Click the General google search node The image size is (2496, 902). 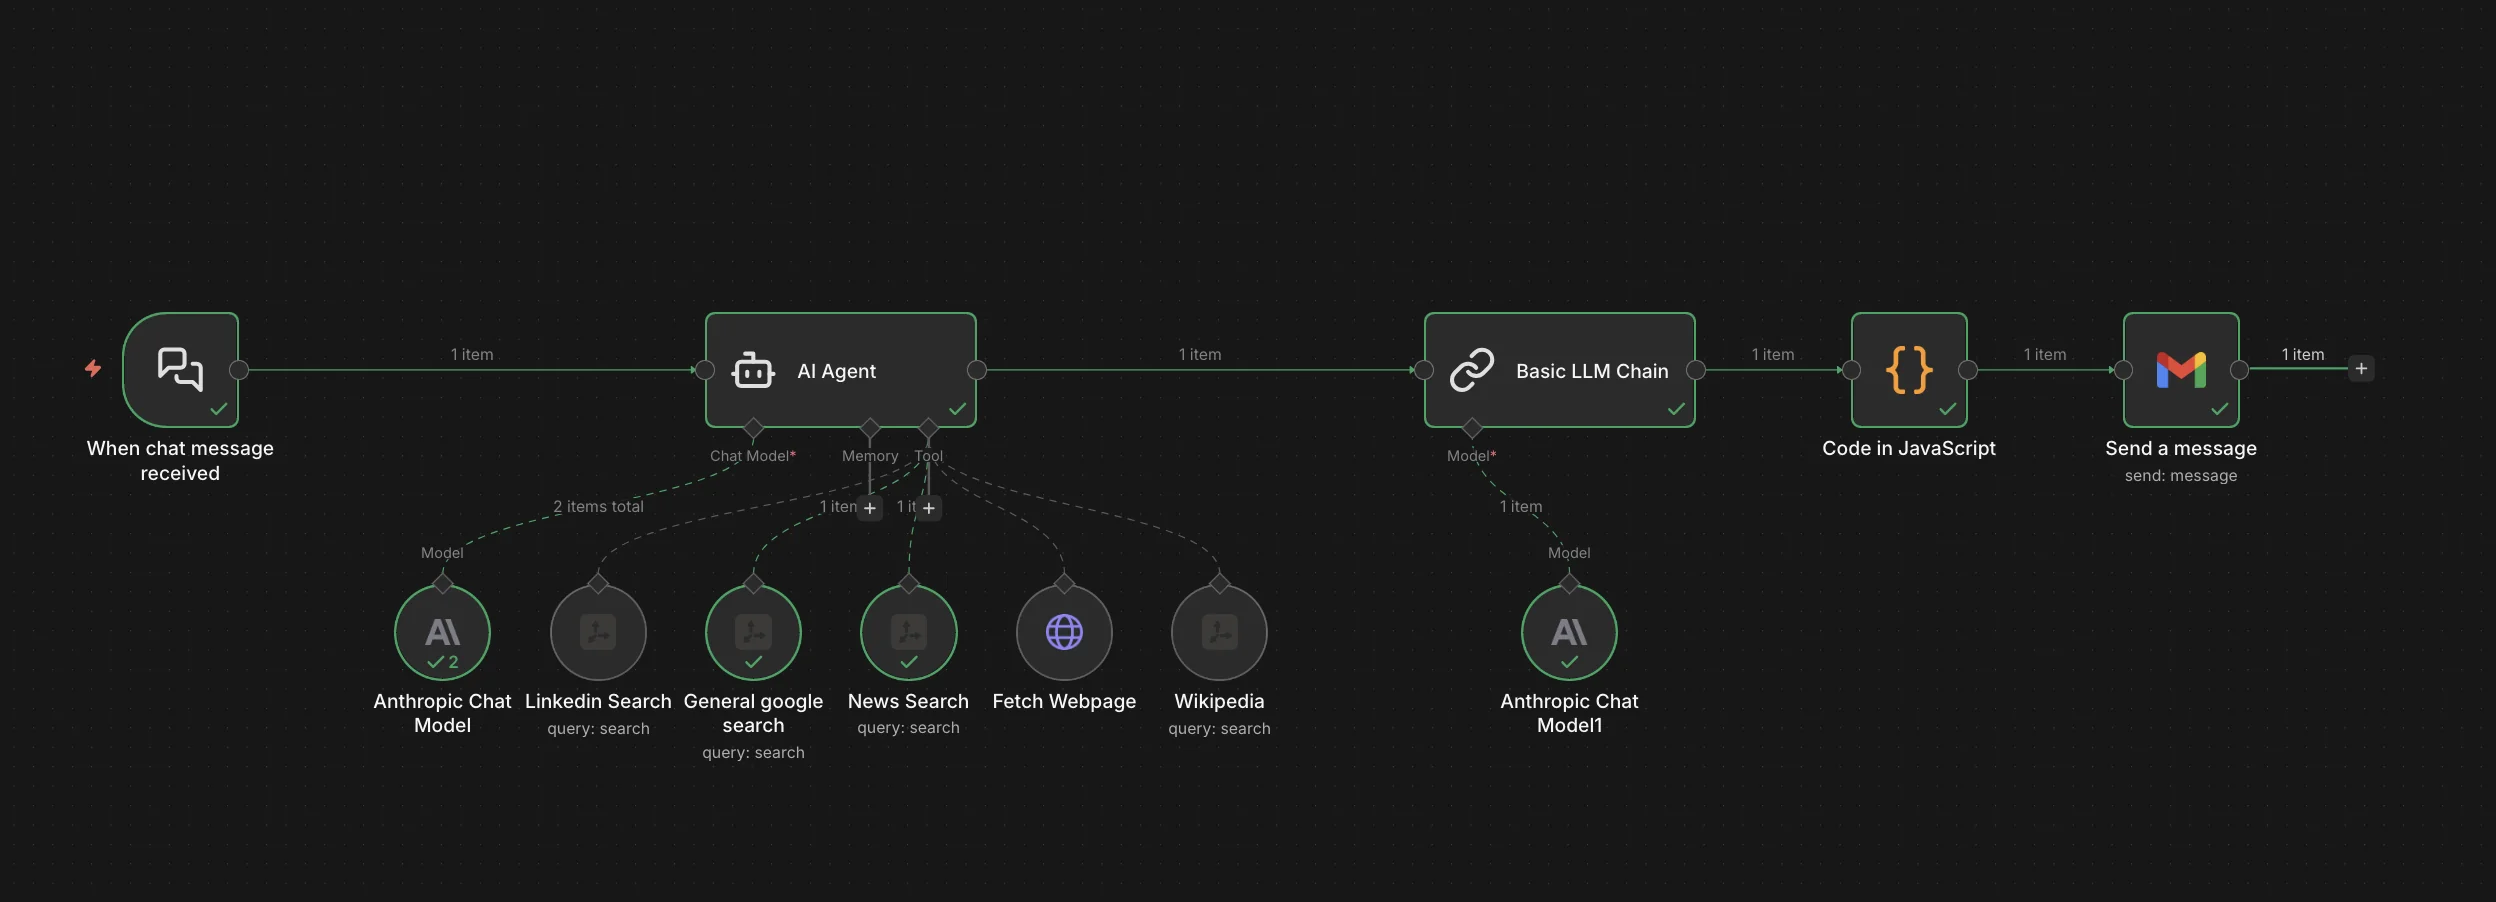753,632
